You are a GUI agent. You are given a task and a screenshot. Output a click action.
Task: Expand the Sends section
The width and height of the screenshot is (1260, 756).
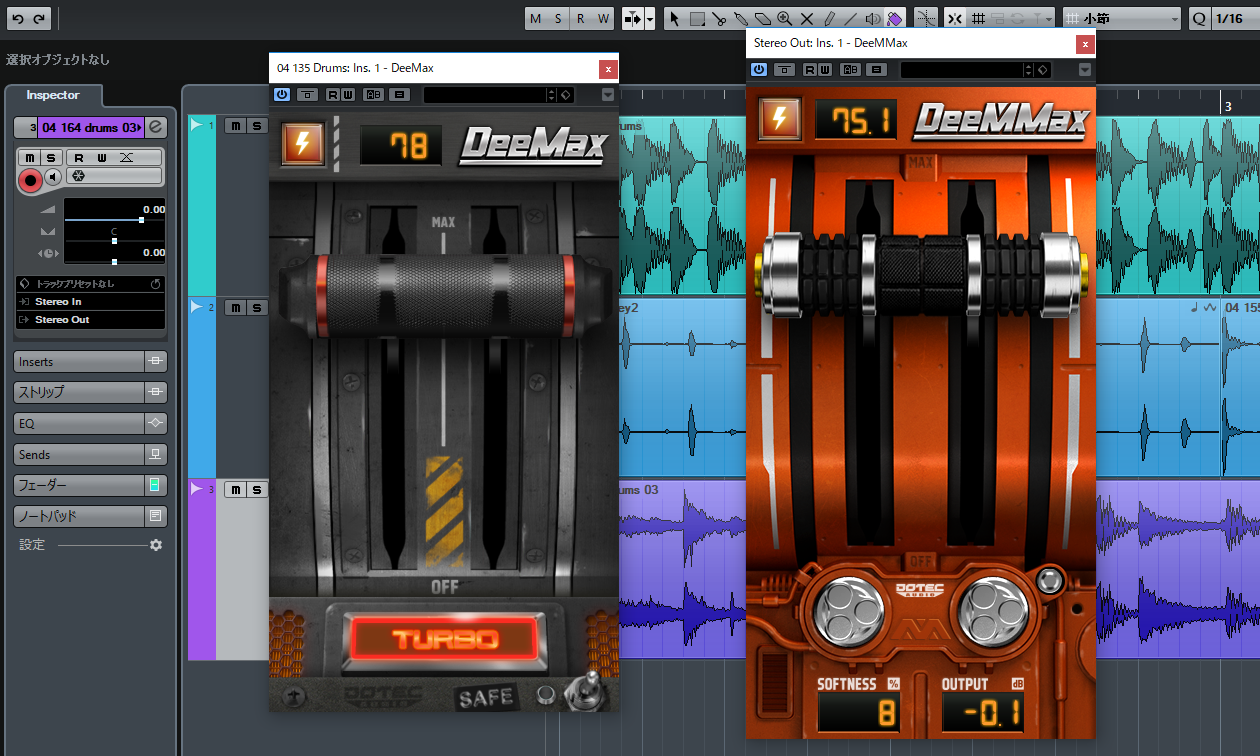click(79, 455)
